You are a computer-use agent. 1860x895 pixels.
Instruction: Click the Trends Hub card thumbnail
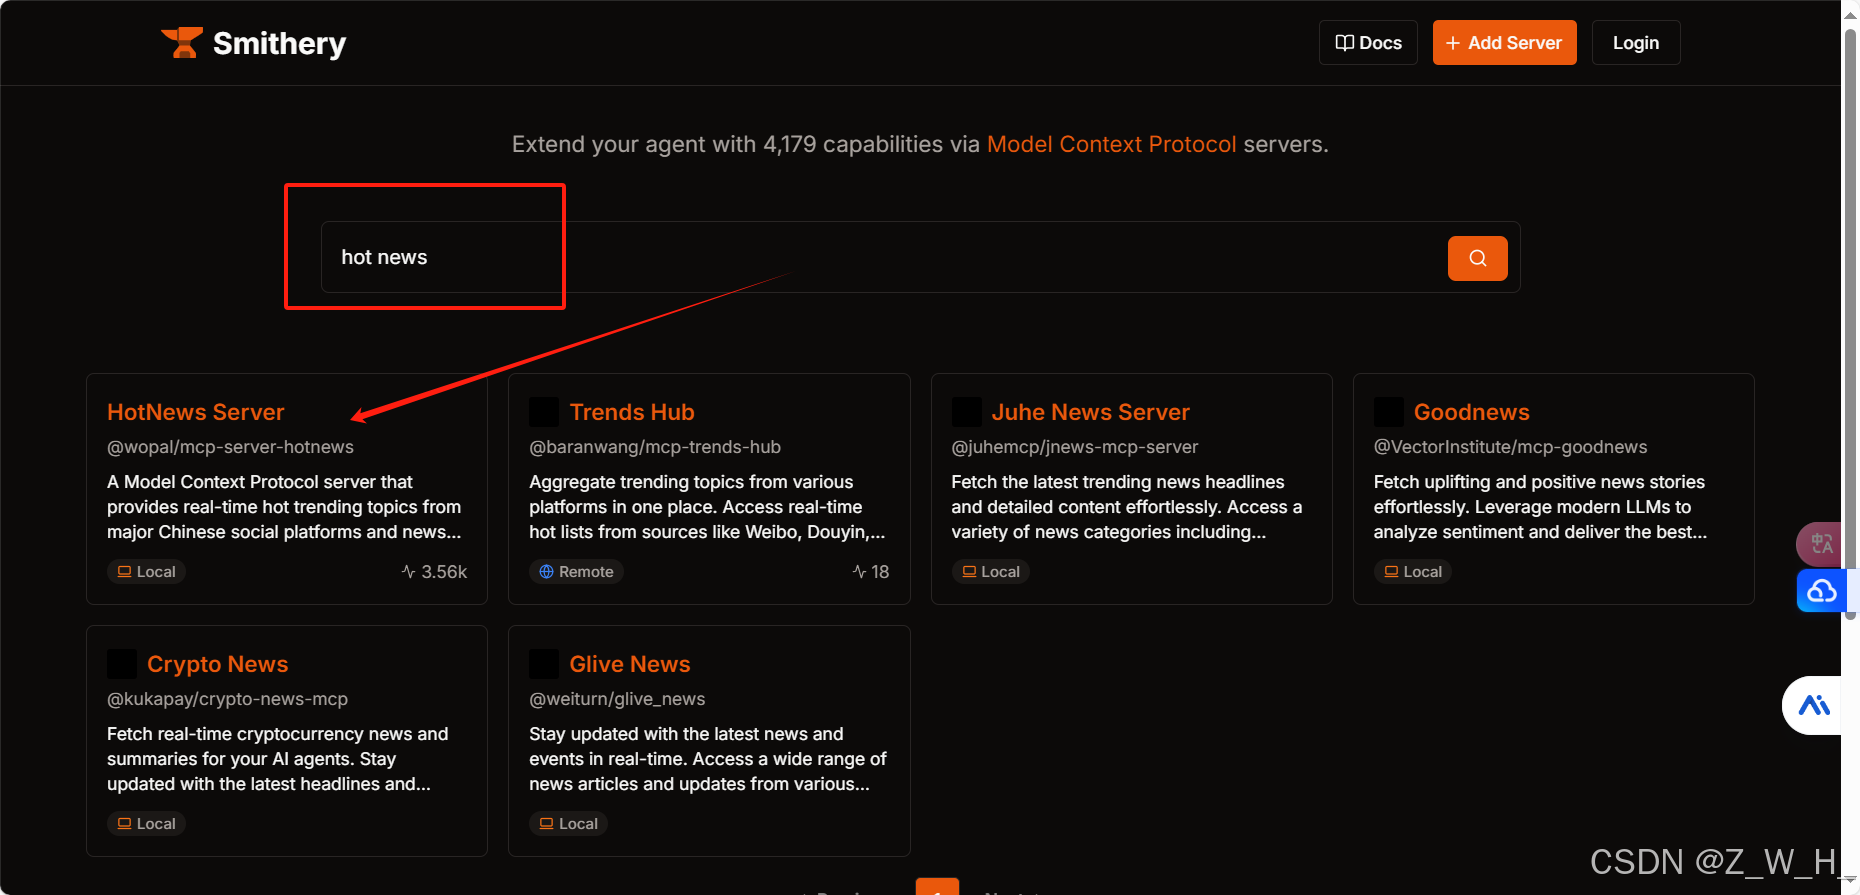point(544,412)
